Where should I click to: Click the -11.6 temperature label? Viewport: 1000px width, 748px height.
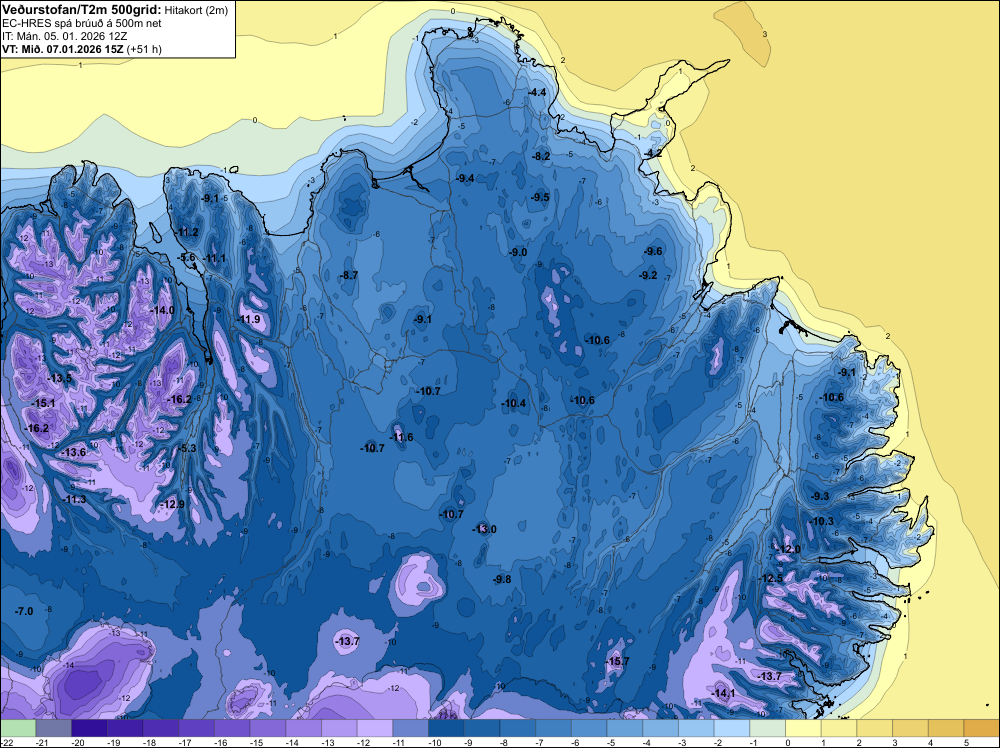pyautogui.click(x=401, y=437)
